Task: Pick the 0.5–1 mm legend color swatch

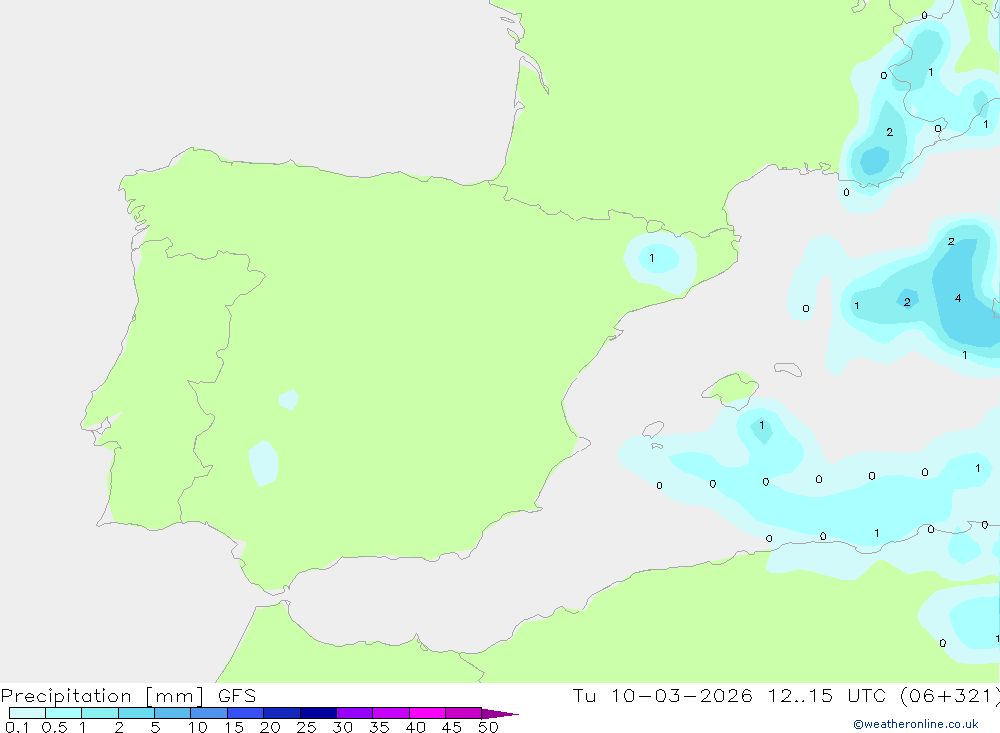Action: [64, 713]
